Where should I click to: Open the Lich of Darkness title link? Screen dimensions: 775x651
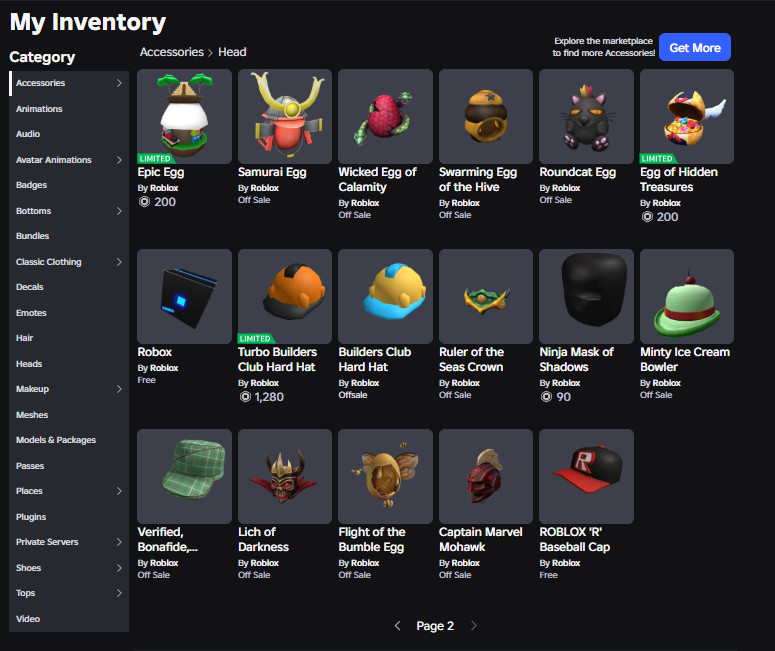point(263,539)
